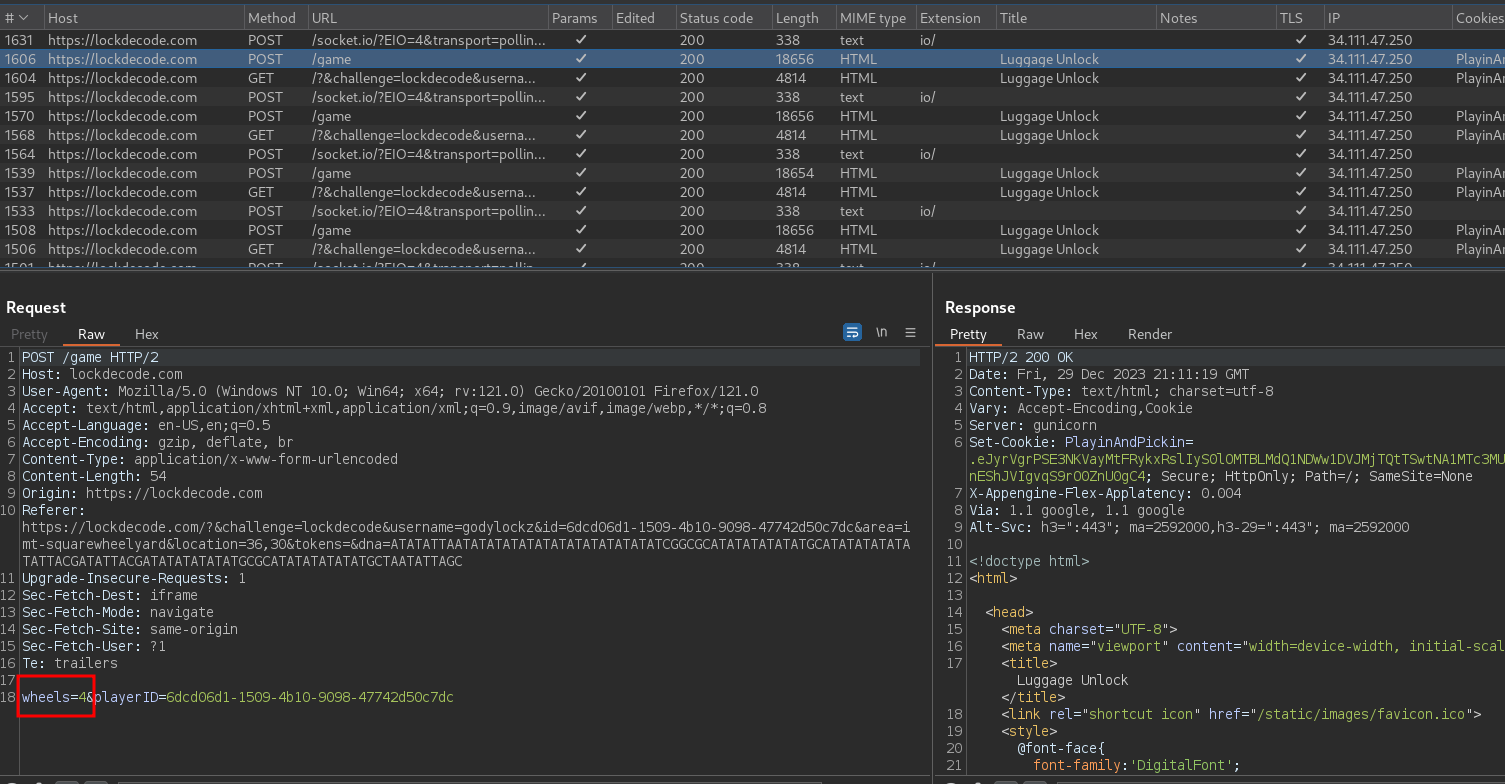
Task: Click TLS checkmark in row 1604
Action: pos(1300,78)
